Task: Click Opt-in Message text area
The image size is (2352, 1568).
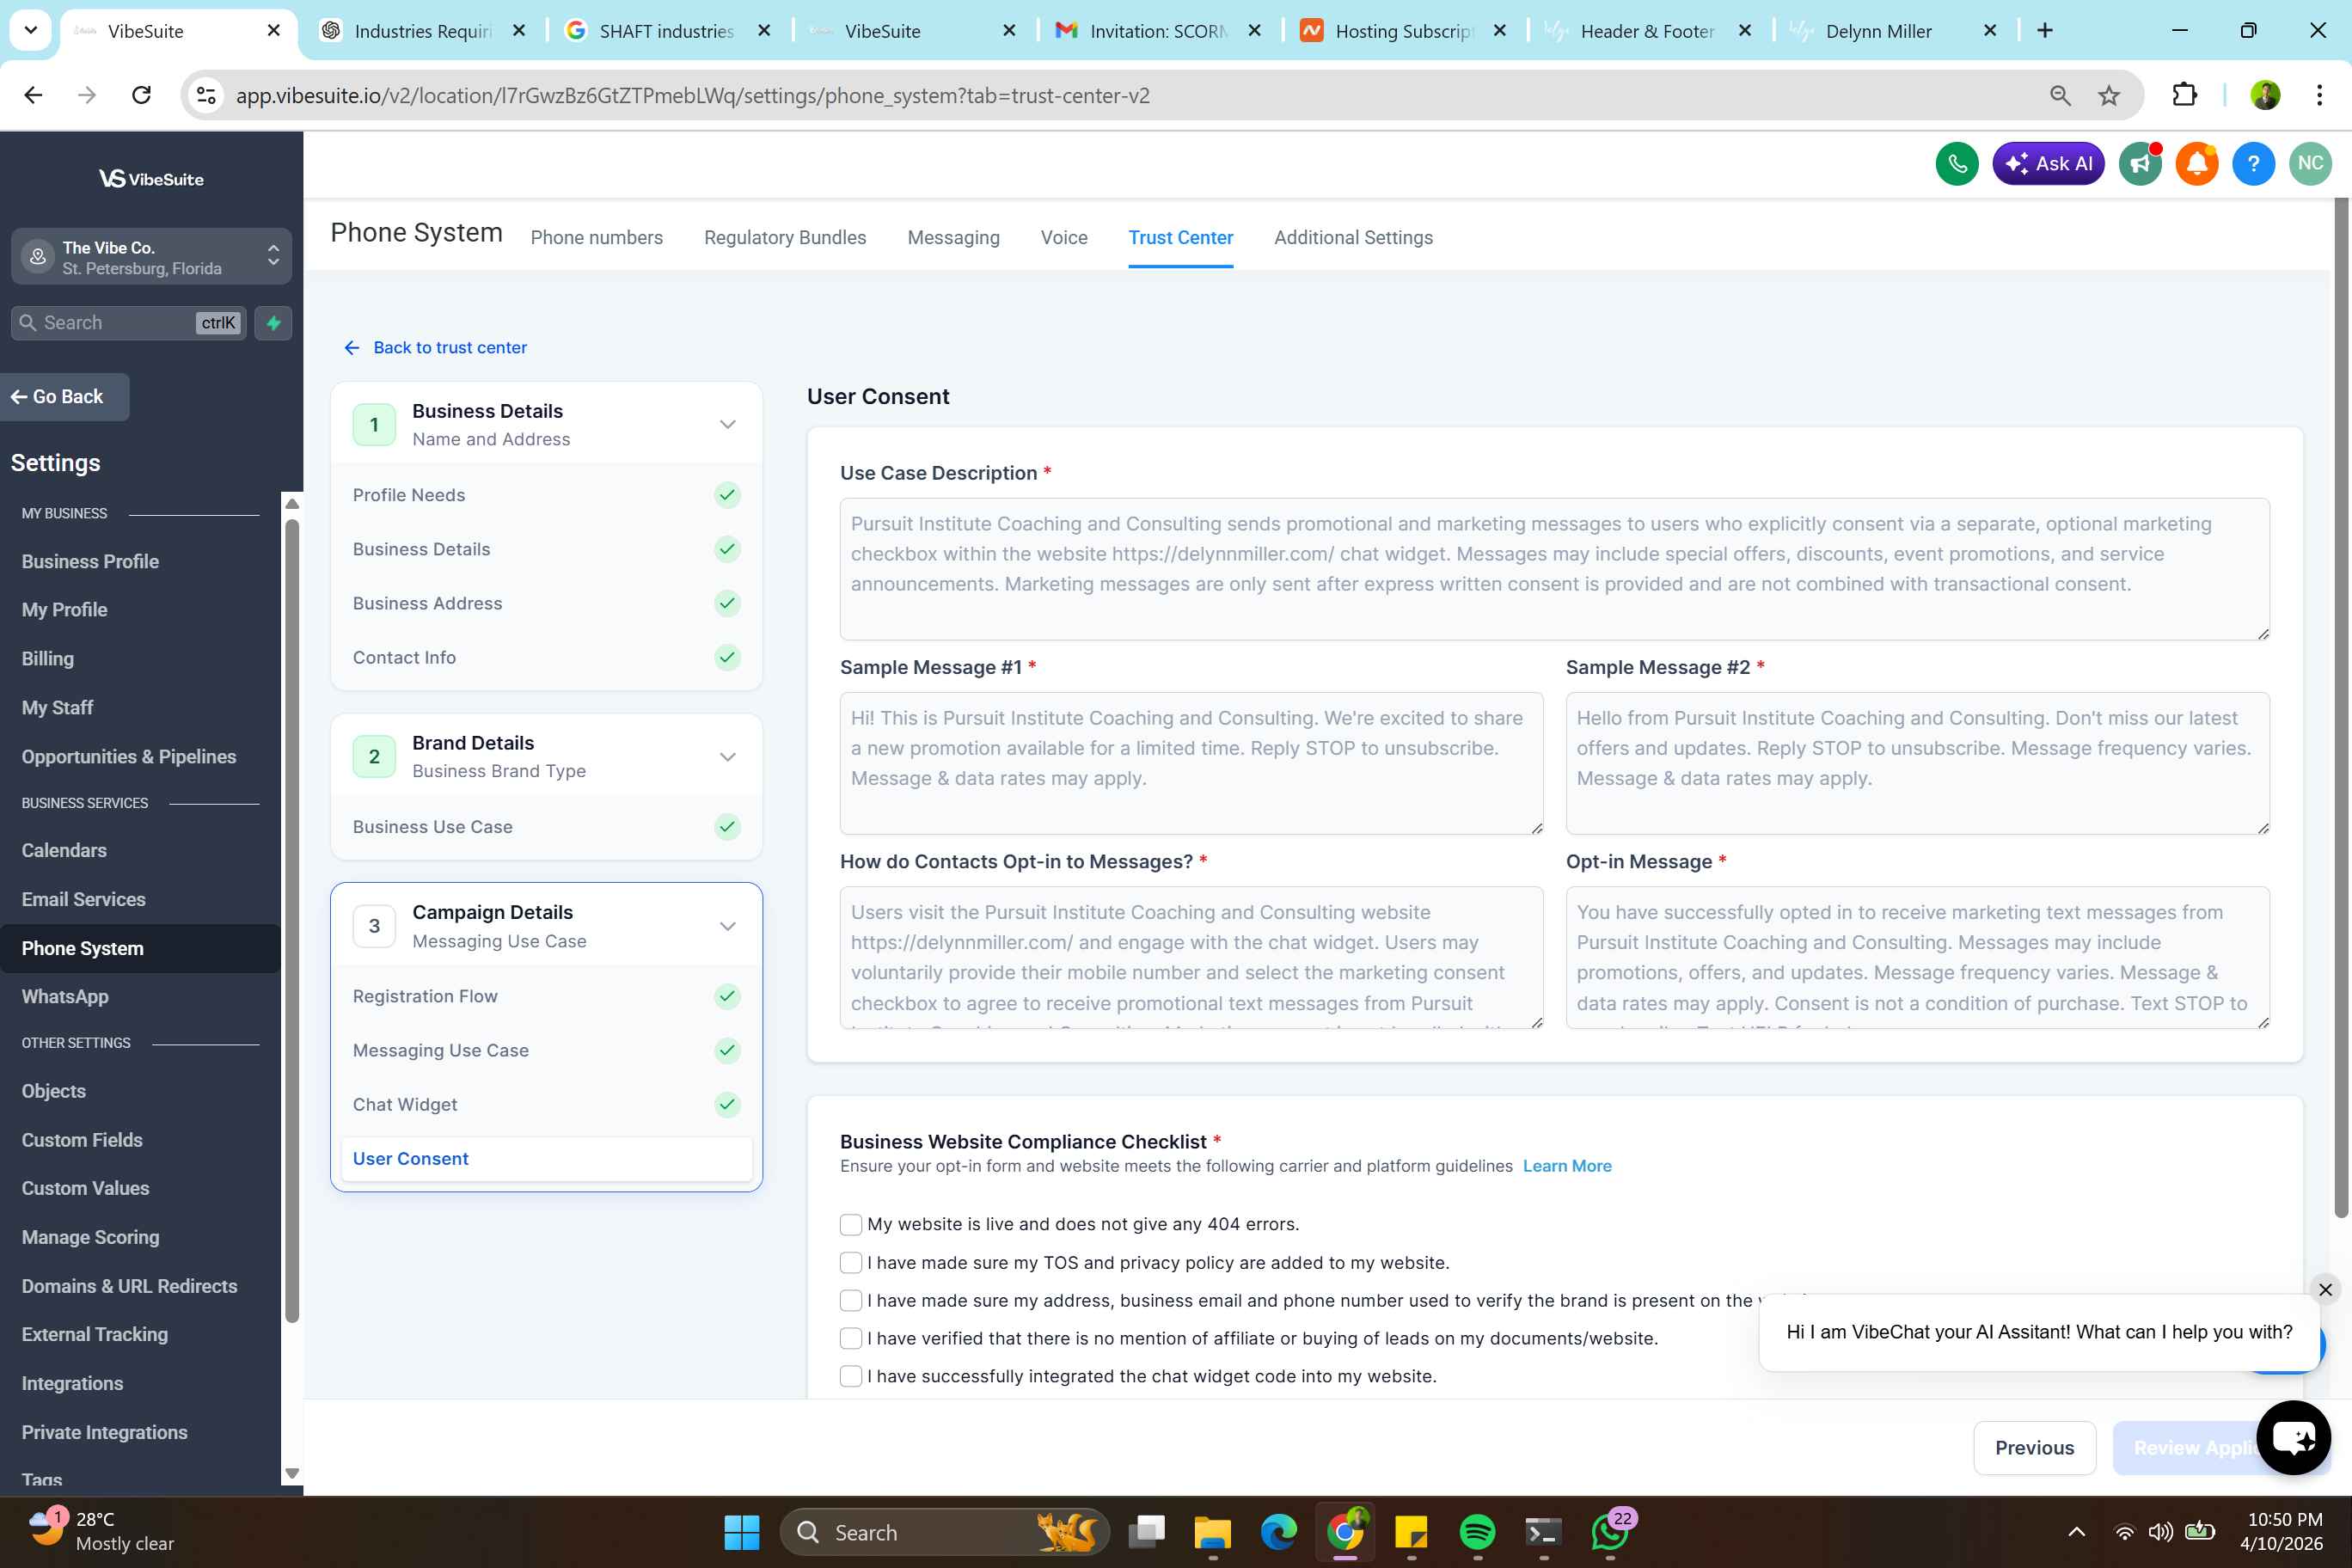Action: point(1917,957)
